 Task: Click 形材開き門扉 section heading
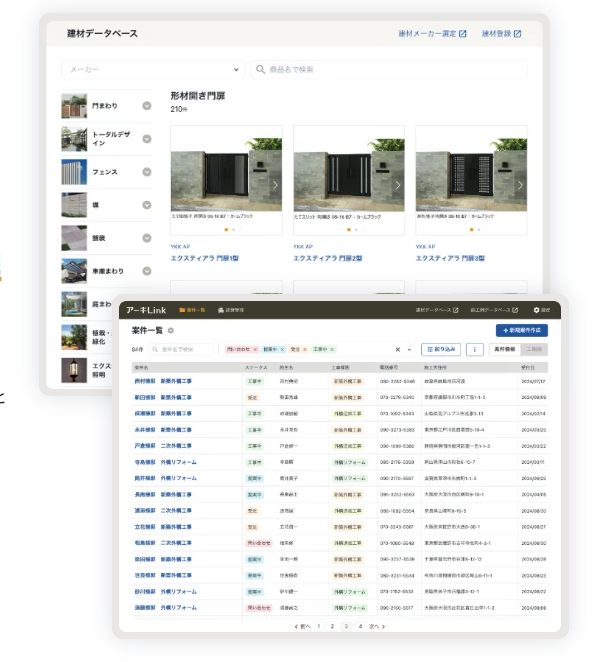(198, 96)
